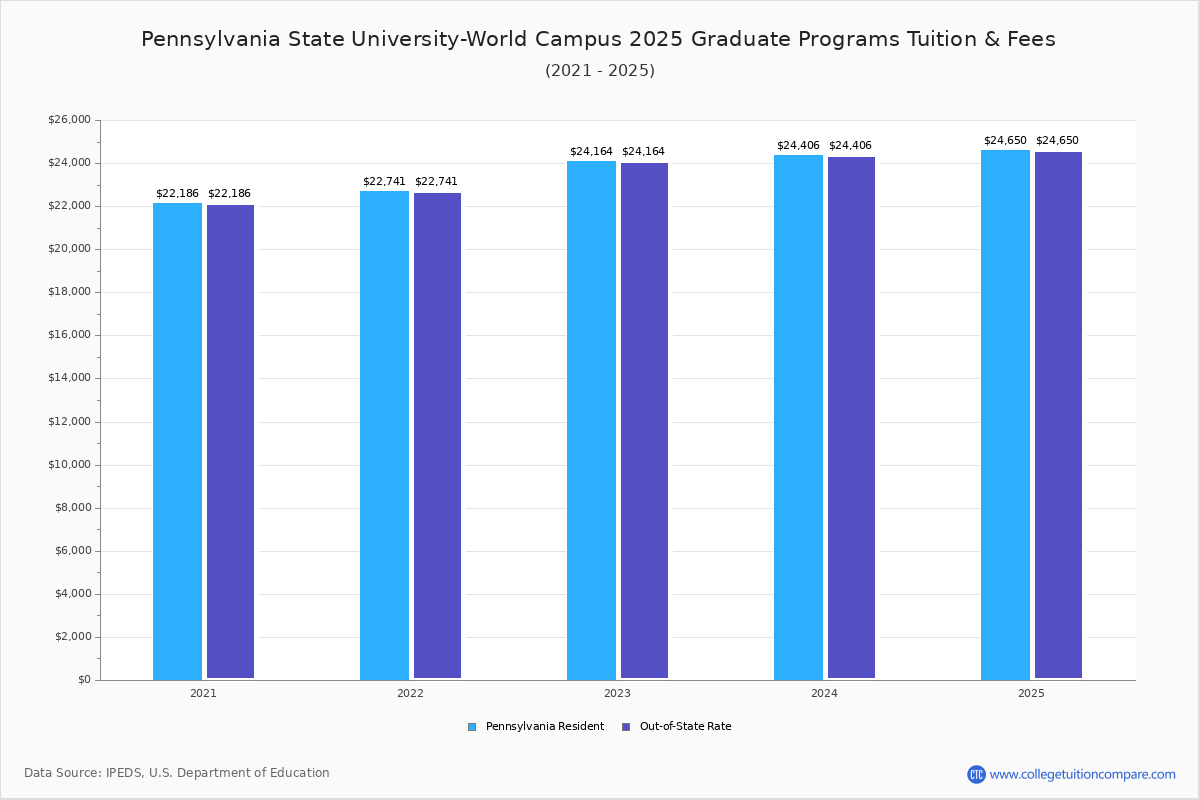Viewport: 1200px width, 800px height.
Task: Click the Out-of-State Rate purple legend swatch
Action: [x=626, y=727]
